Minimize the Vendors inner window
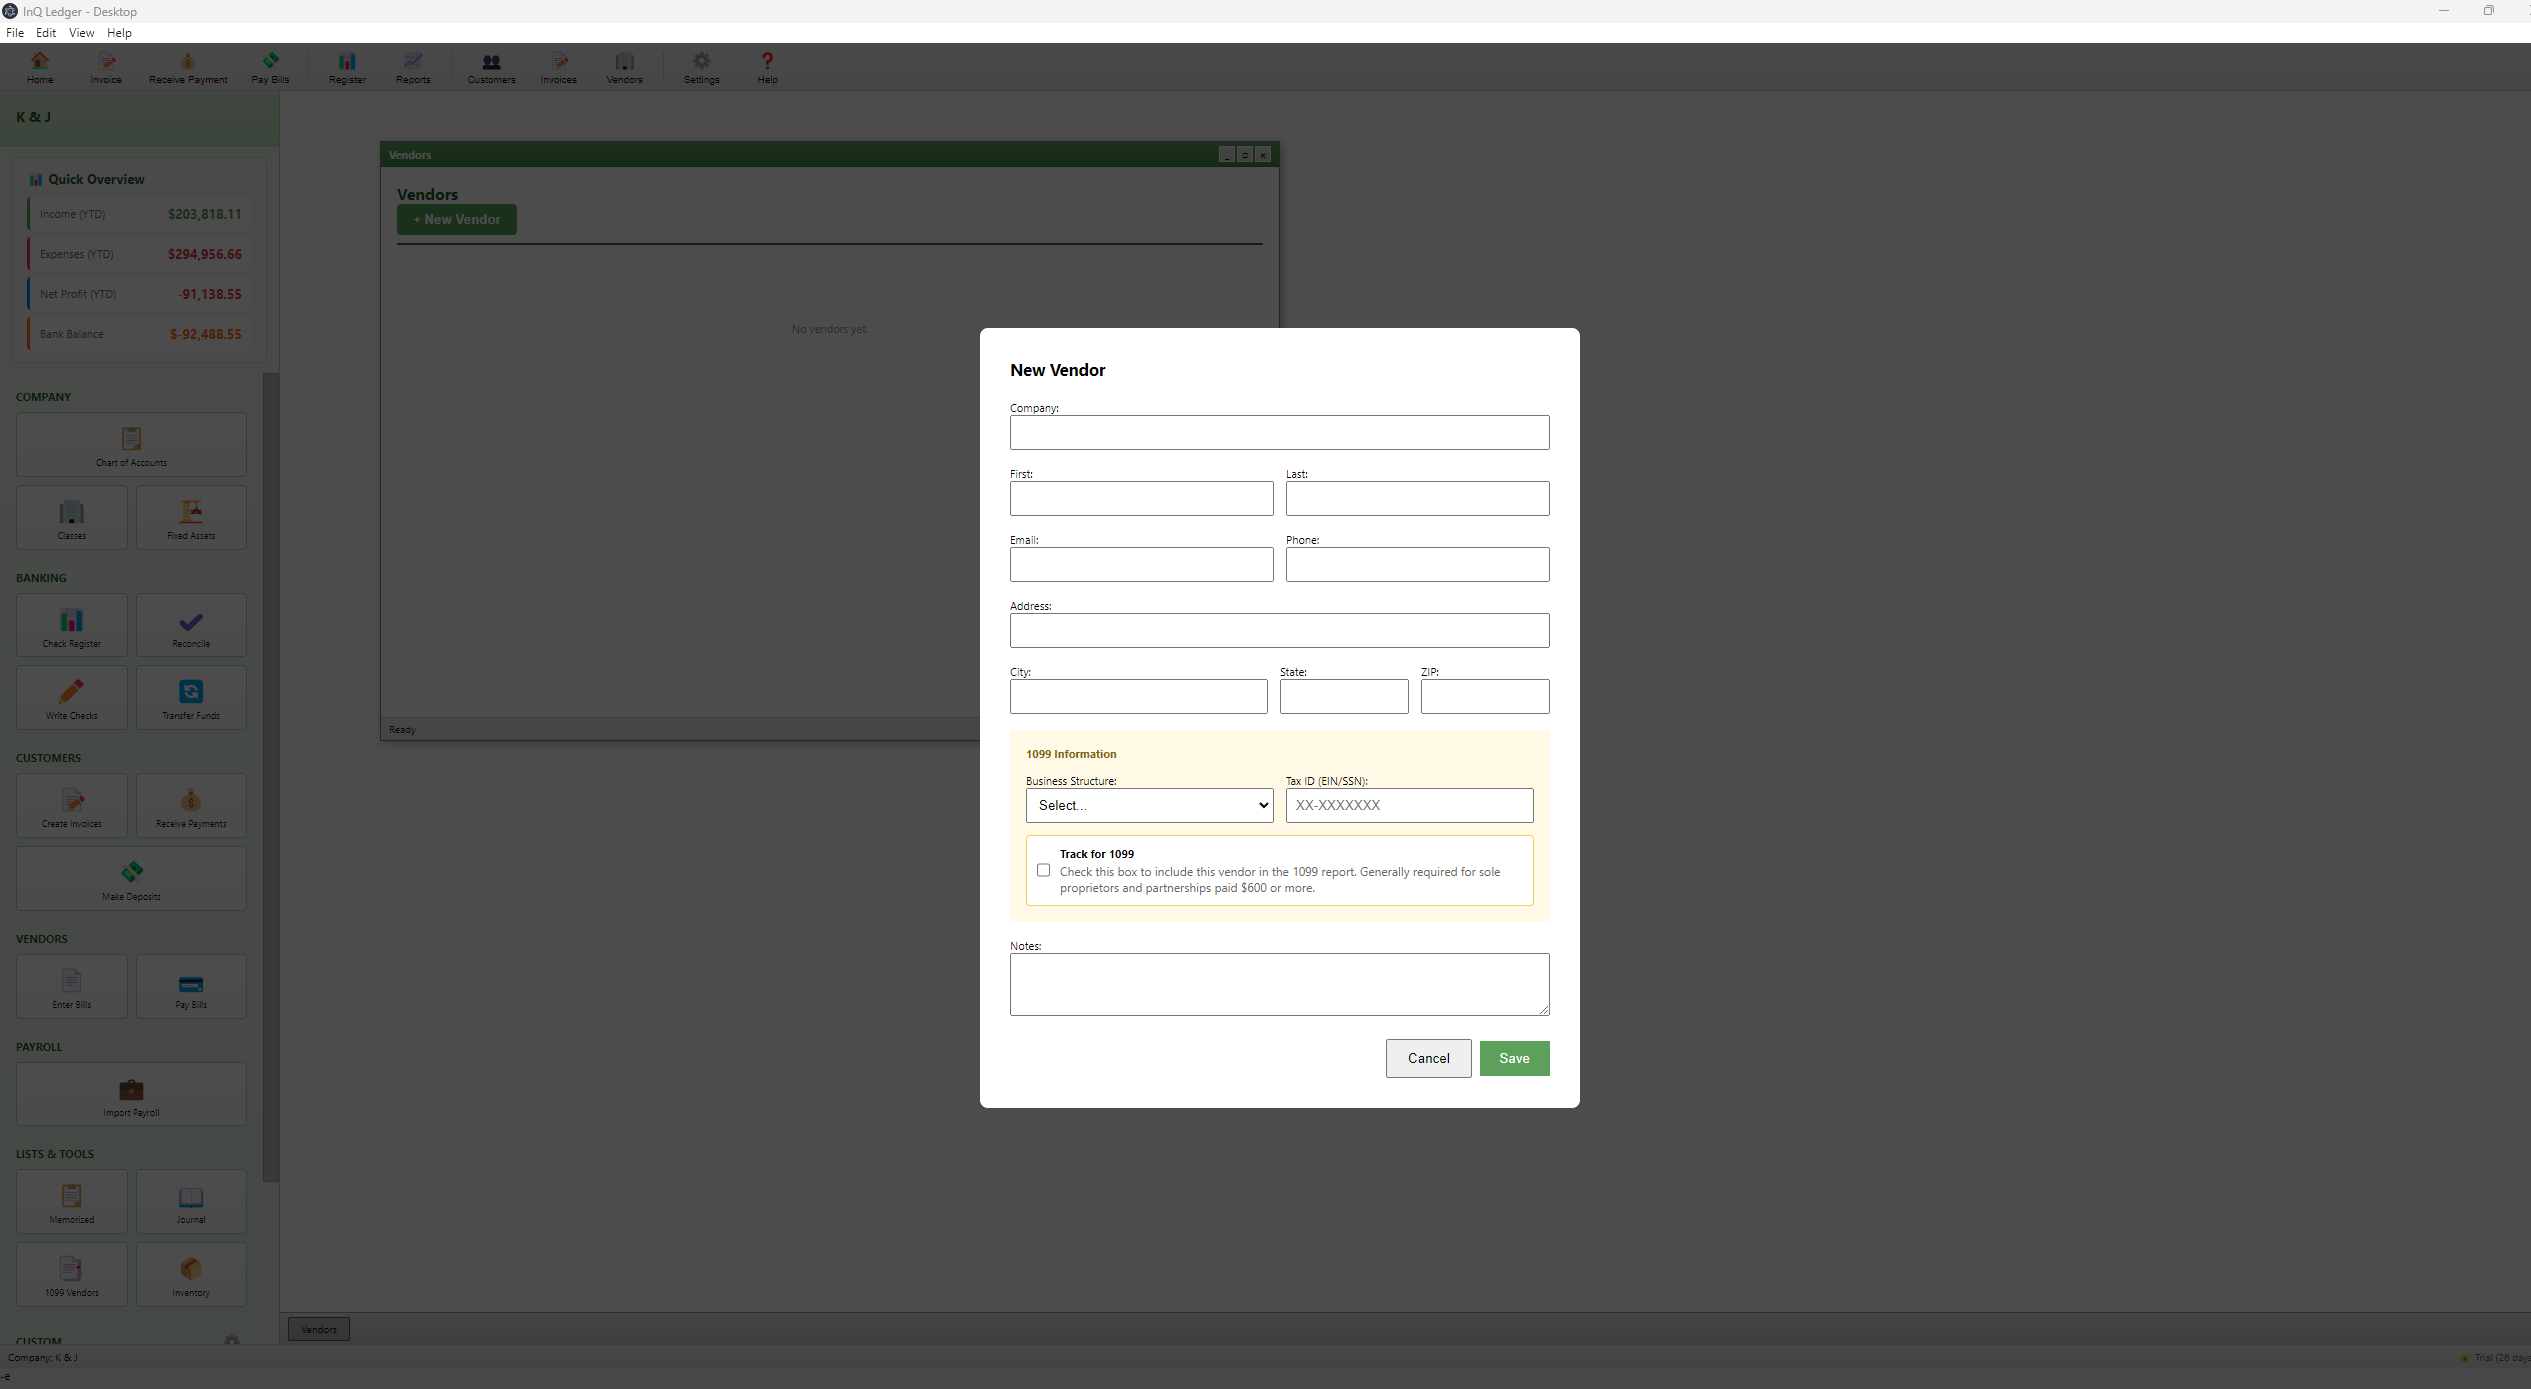The height and width of the screenshot is (1389, 2531). tap(1227, 155)
